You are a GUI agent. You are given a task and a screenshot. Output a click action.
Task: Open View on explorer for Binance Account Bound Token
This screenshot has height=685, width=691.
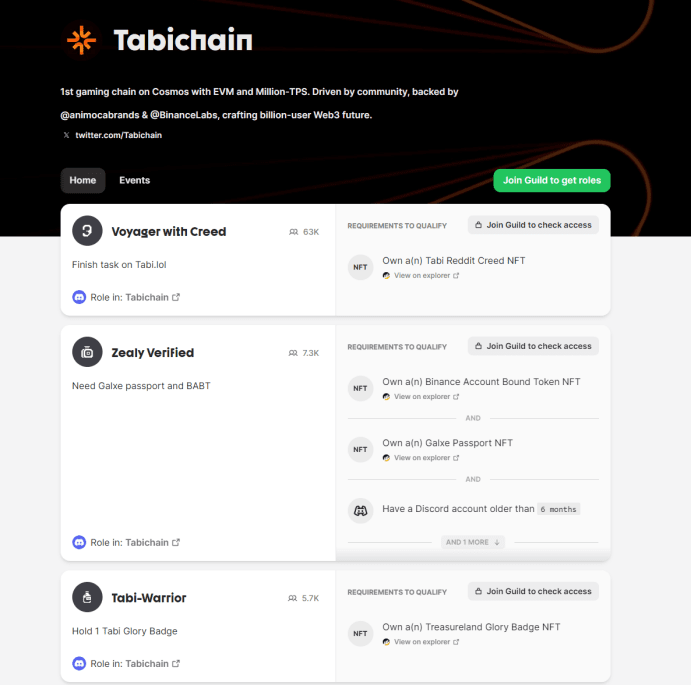tap(421, 397)
